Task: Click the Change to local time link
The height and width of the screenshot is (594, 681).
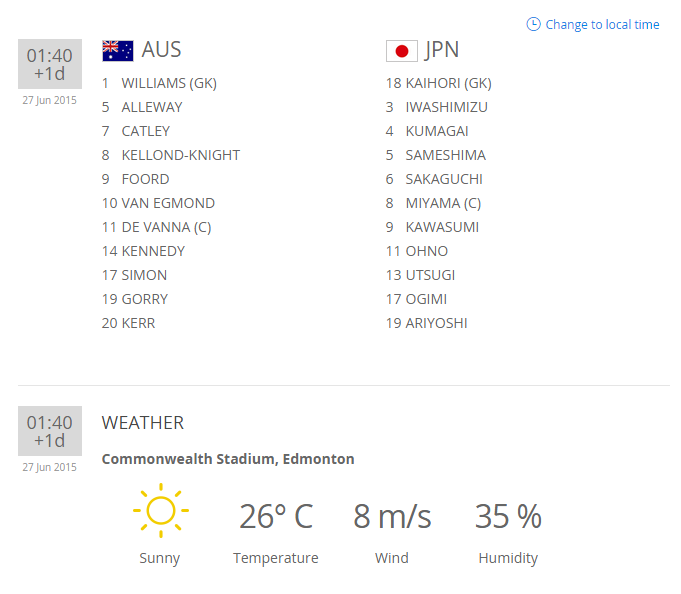Action: [x=602, y=24]
